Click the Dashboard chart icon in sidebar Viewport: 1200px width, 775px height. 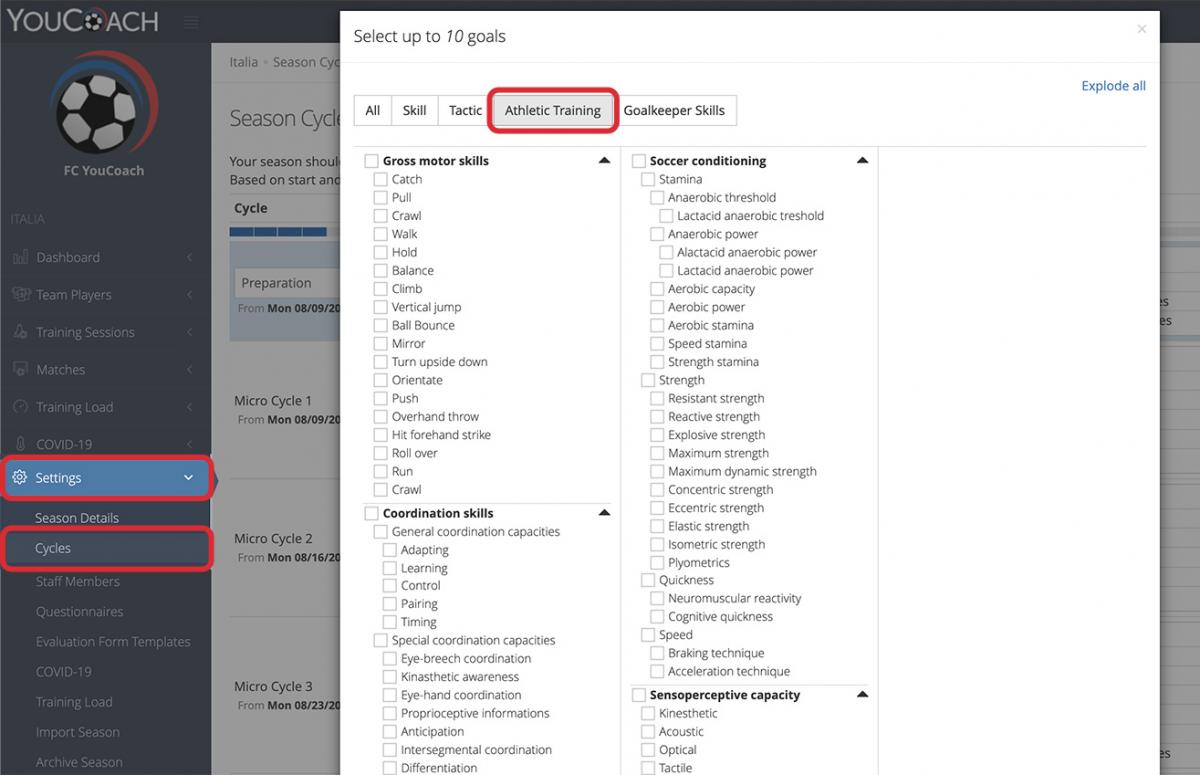(20, 257)
